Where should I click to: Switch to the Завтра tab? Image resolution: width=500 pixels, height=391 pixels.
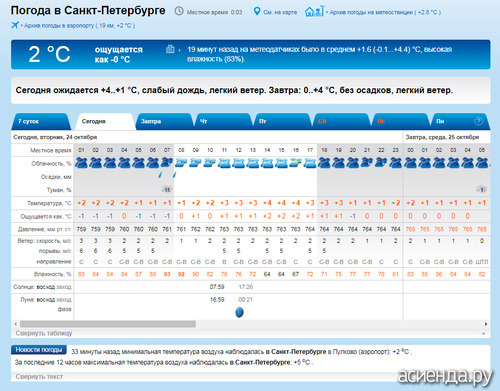(164, 121)
